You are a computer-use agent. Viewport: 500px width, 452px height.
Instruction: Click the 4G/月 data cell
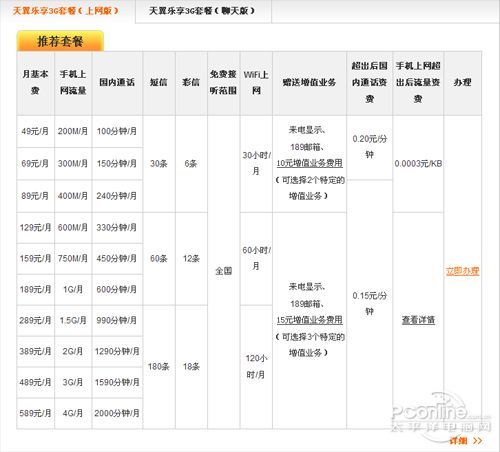point(73,413)
